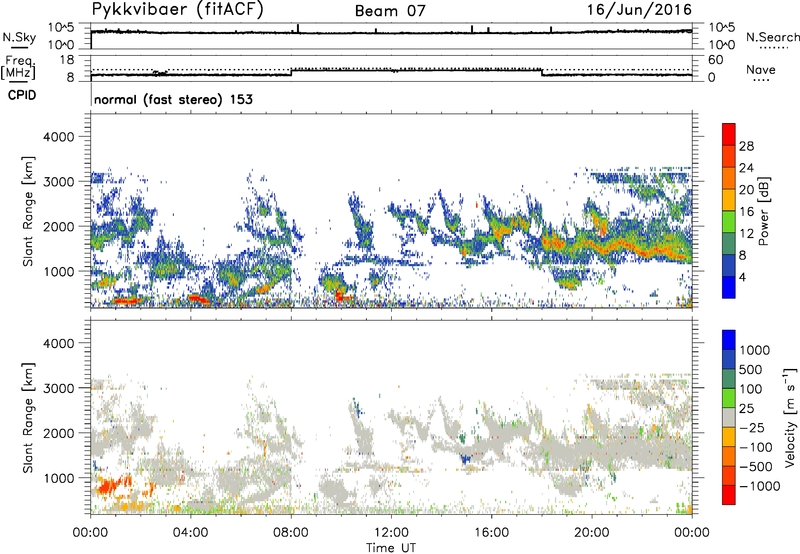Click 'Slant Range [km]' label of the velocity panel
Viewport: 800px width, 554px height.
pyautogui.click(x=28, y=417)
